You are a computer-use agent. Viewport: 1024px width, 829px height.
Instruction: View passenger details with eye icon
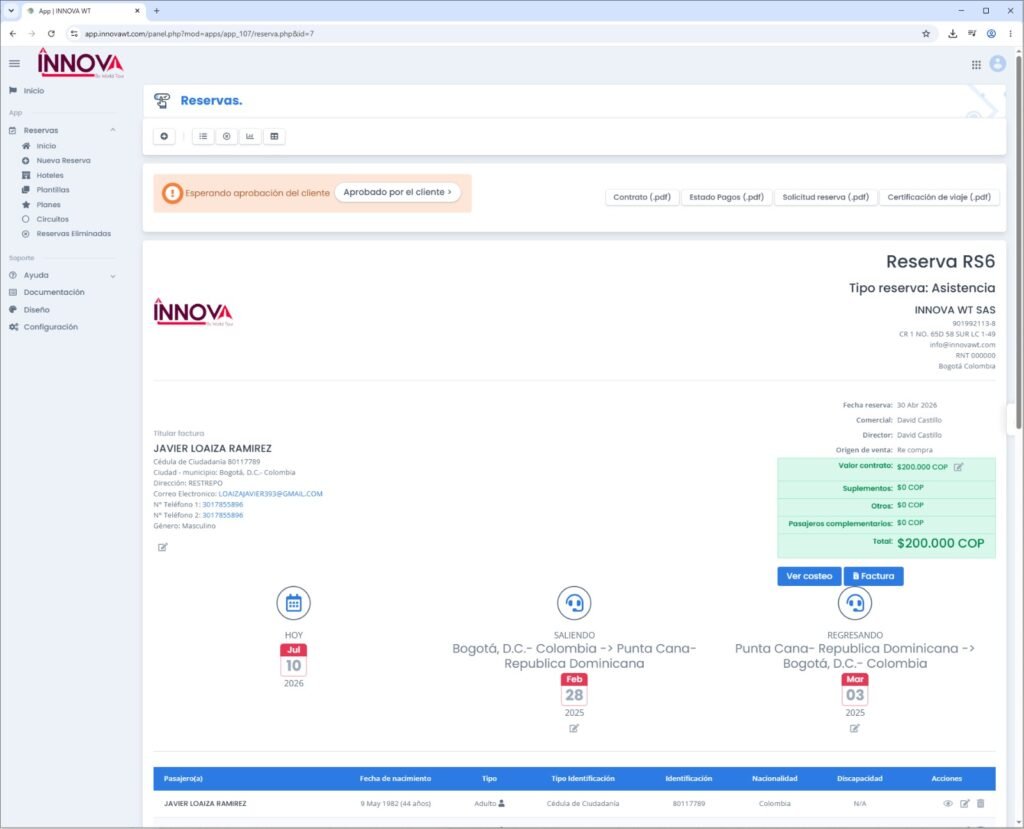(948, 804)
